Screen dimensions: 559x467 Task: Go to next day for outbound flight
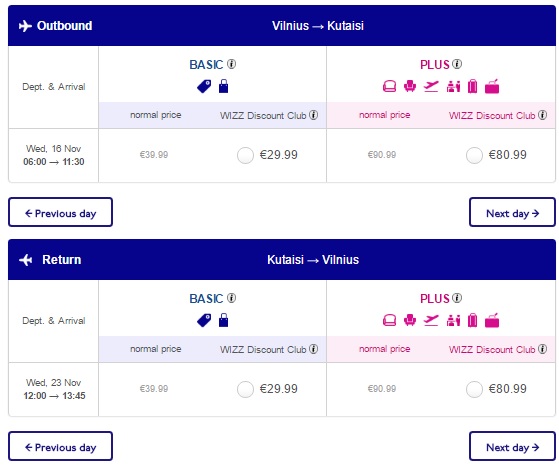pos(512,212)
